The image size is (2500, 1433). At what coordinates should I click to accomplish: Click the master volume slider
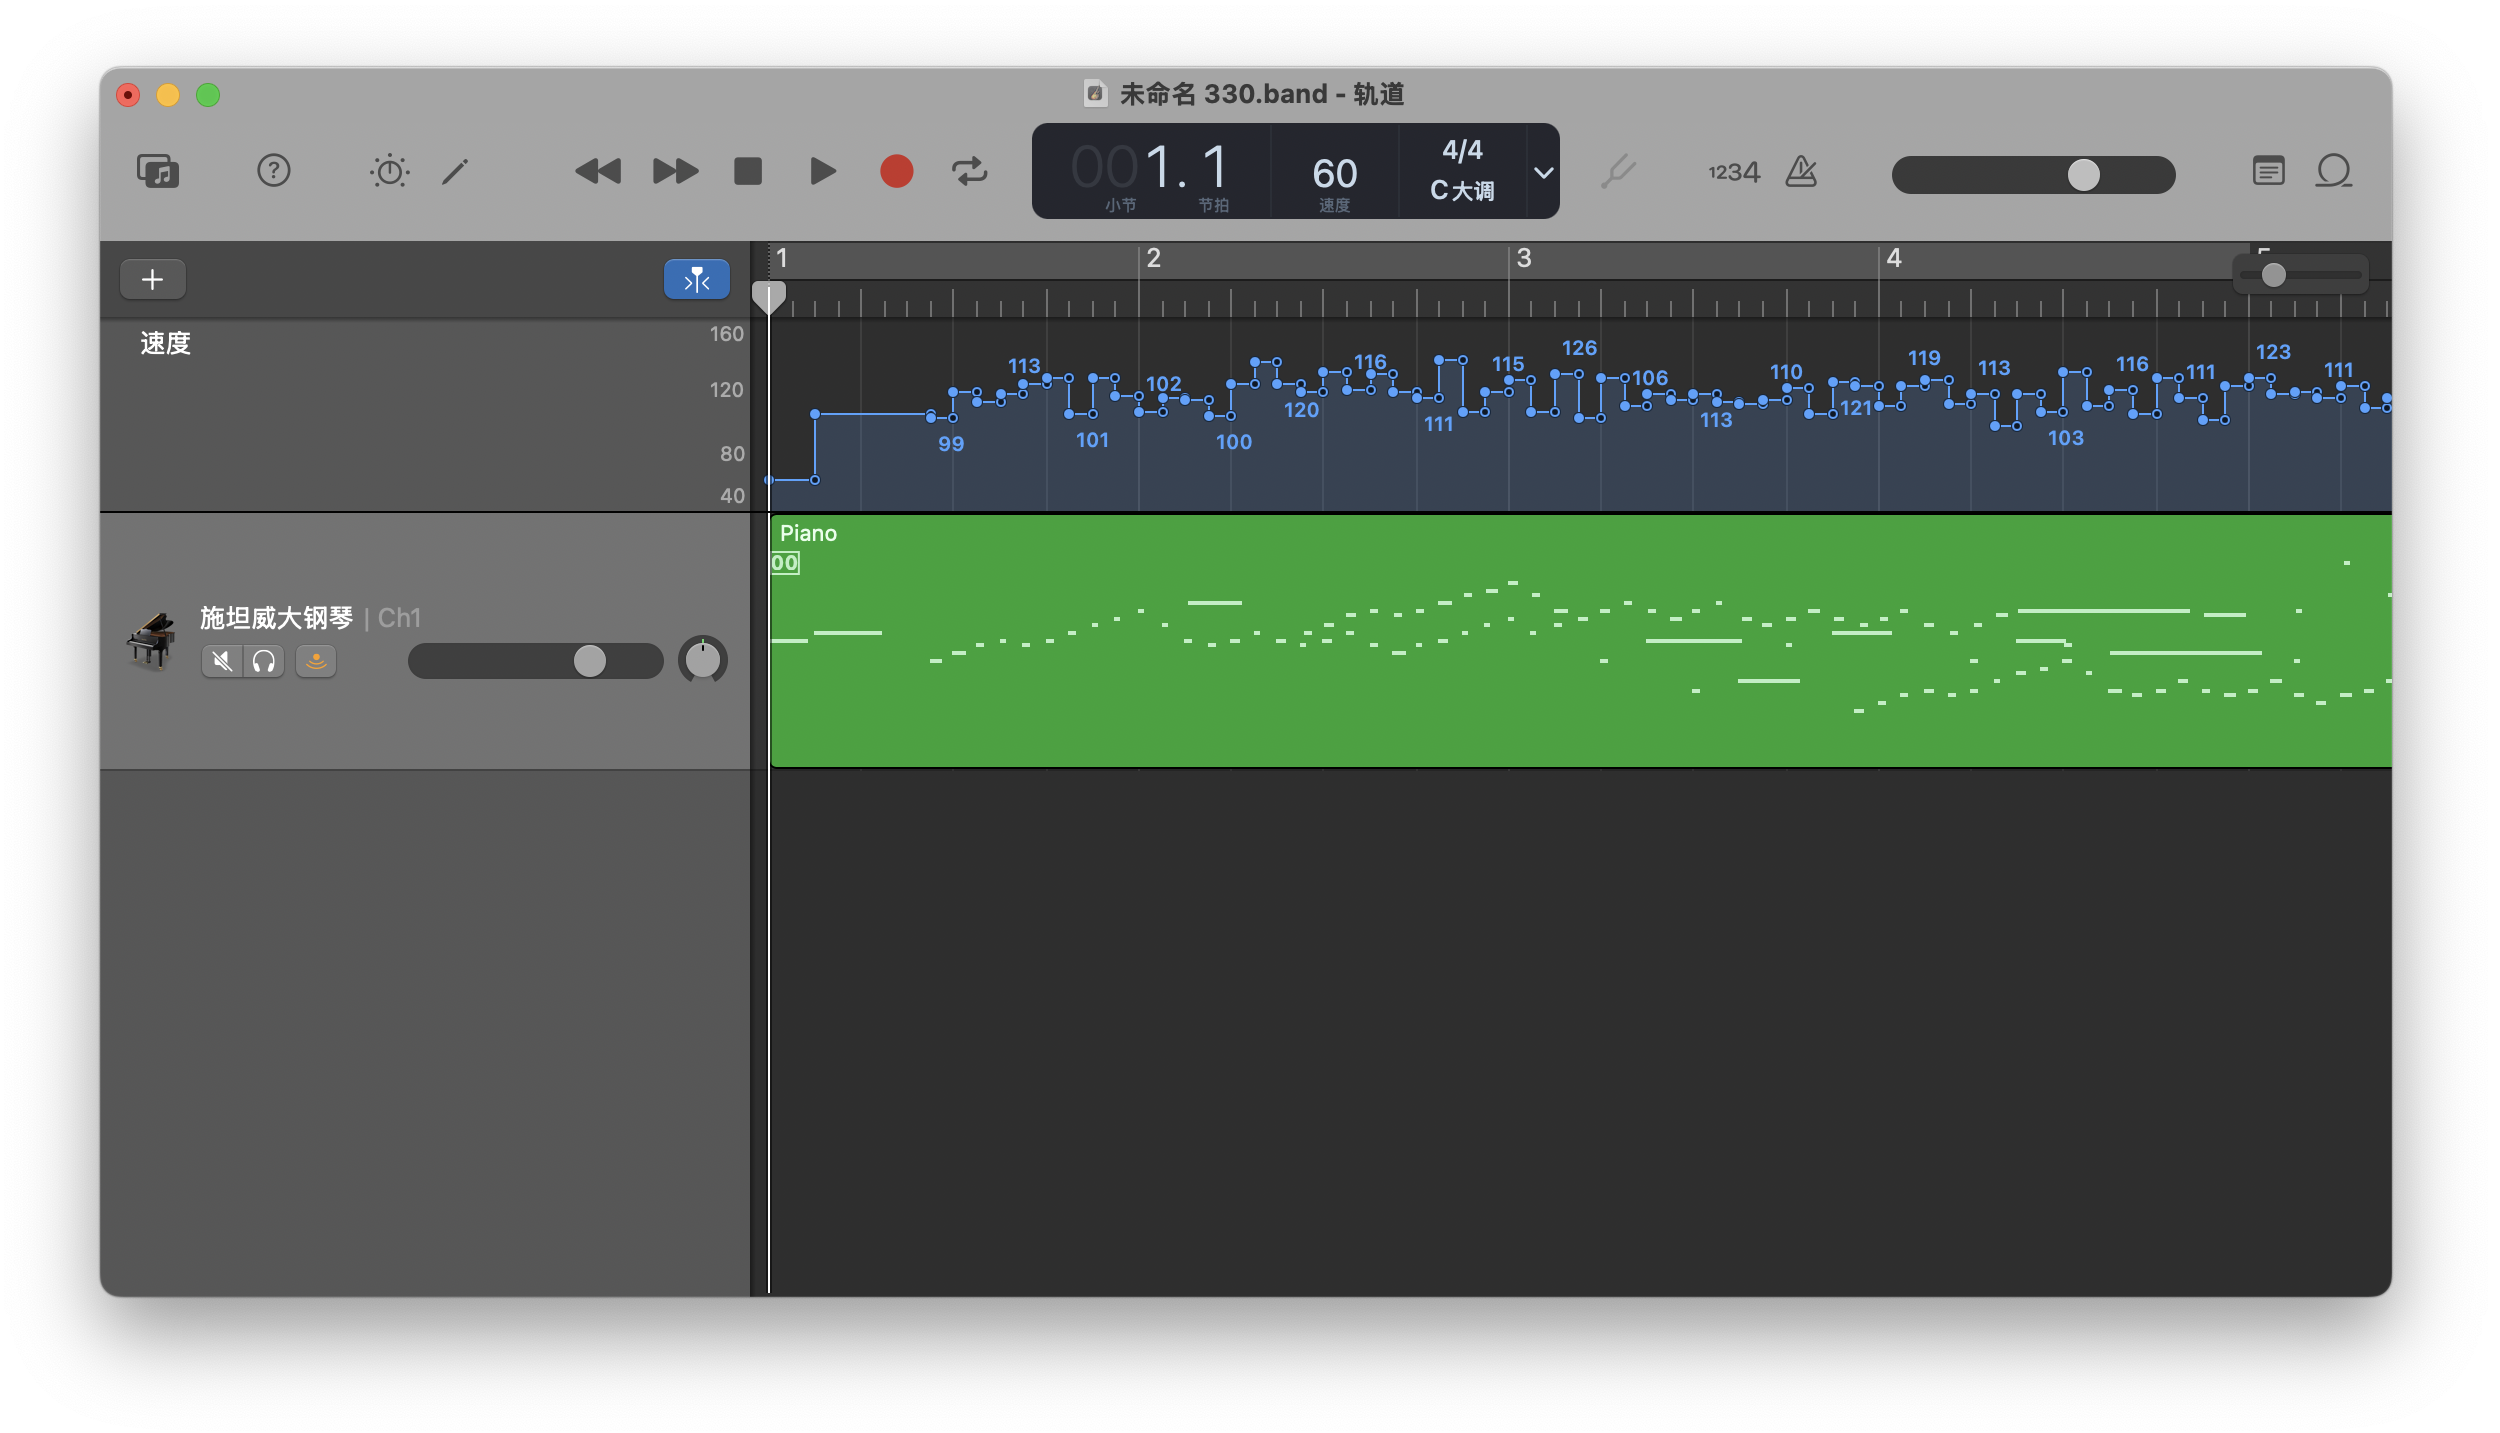pos(2083,174)
